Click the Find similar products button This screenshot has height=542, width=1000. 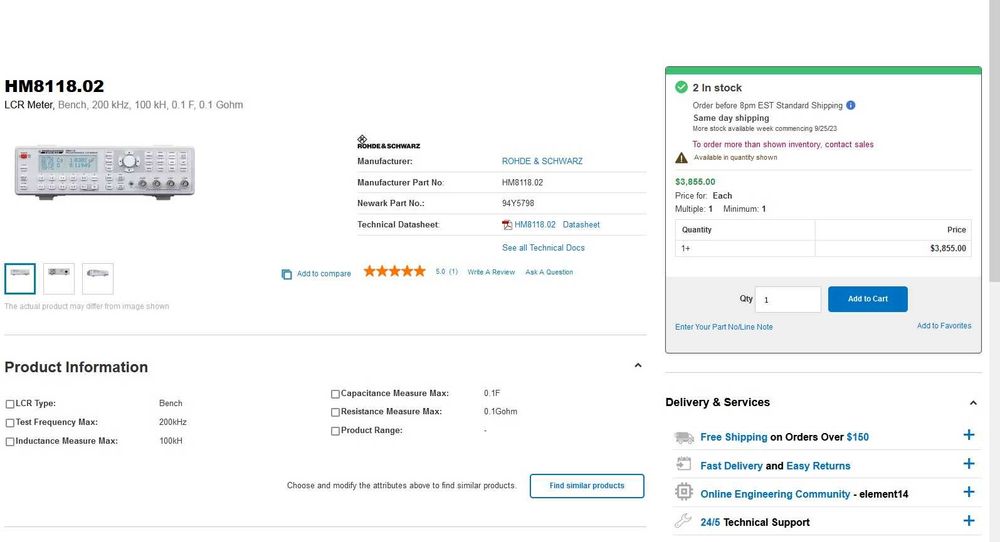tap(587, 486)
